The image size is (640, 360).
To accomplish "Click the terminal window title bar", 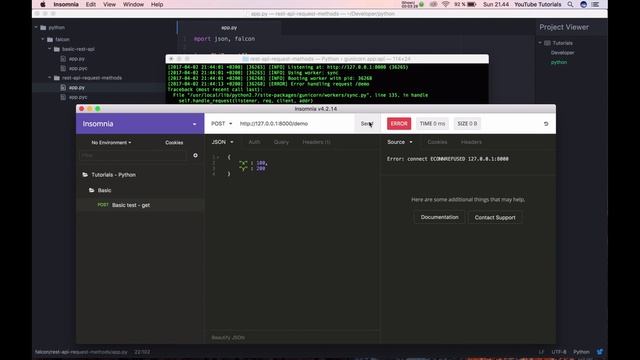I will click(x=327, y=59).
